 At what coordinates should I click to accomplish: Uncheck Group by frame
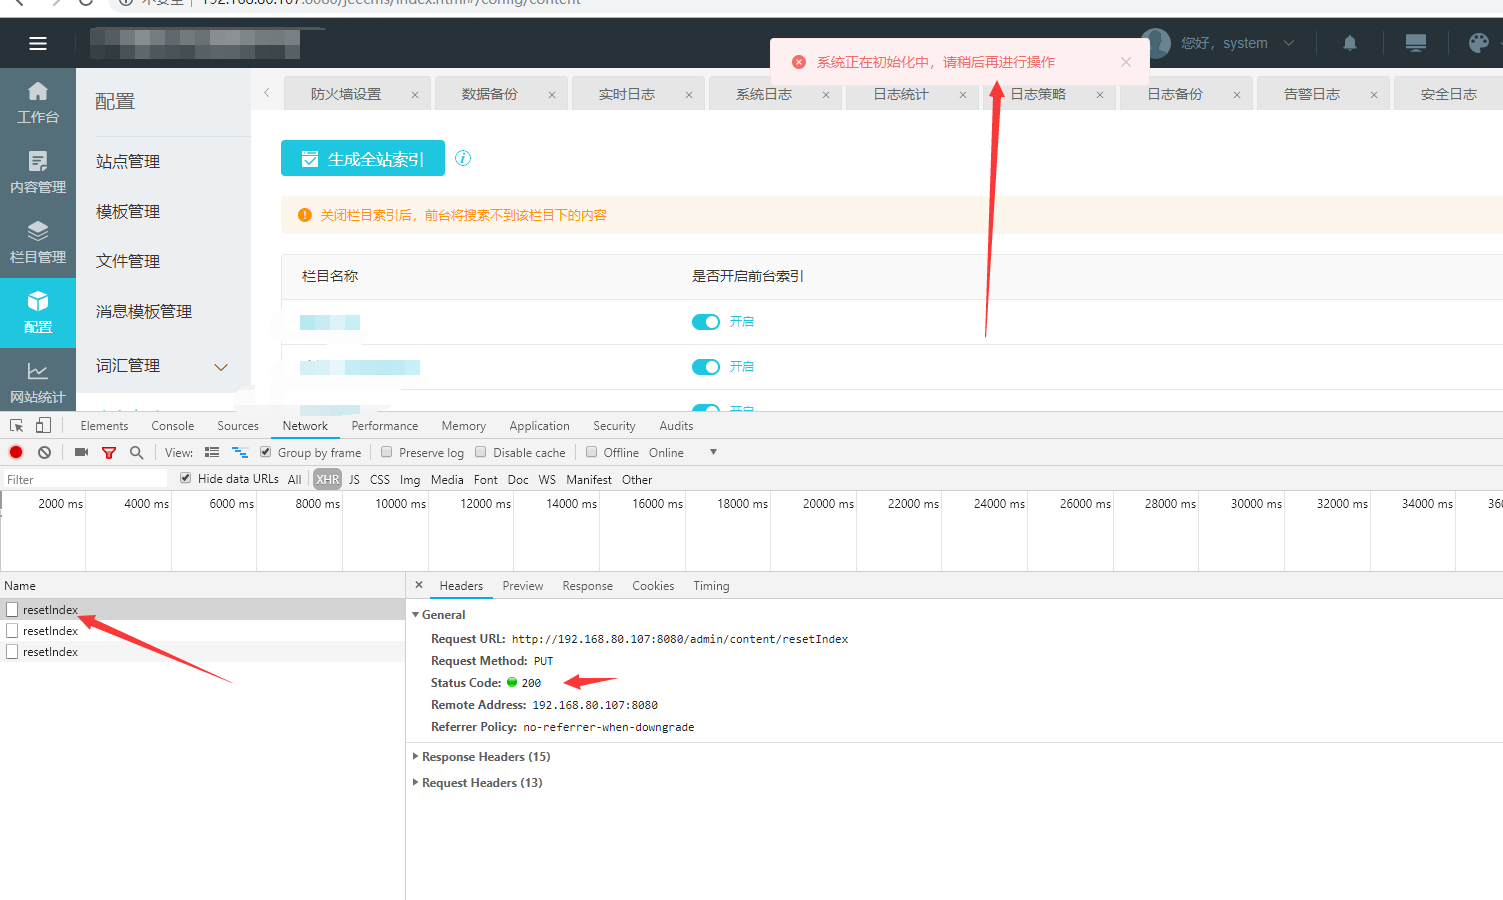coord(266,452)
